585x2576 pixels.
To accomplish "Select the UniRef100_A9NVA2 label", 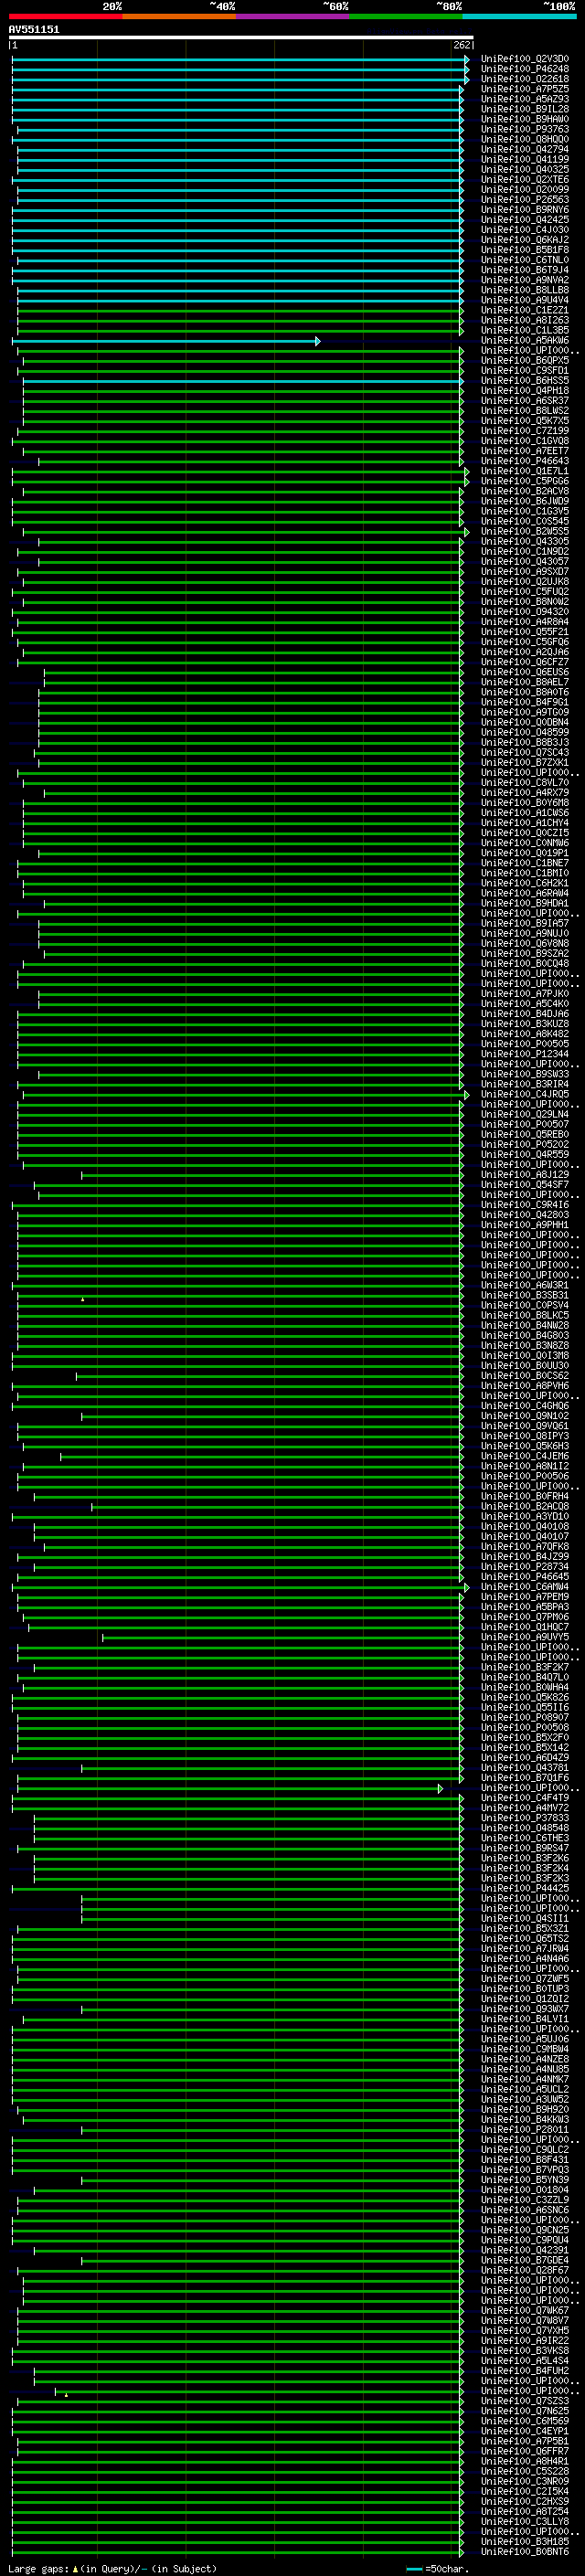I will point(525,280).
